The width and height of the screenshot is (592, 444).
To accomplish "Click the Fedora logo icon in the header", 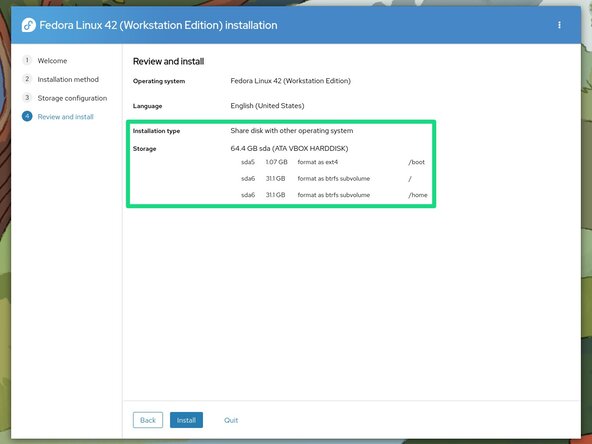I will (x=29, y=25).
